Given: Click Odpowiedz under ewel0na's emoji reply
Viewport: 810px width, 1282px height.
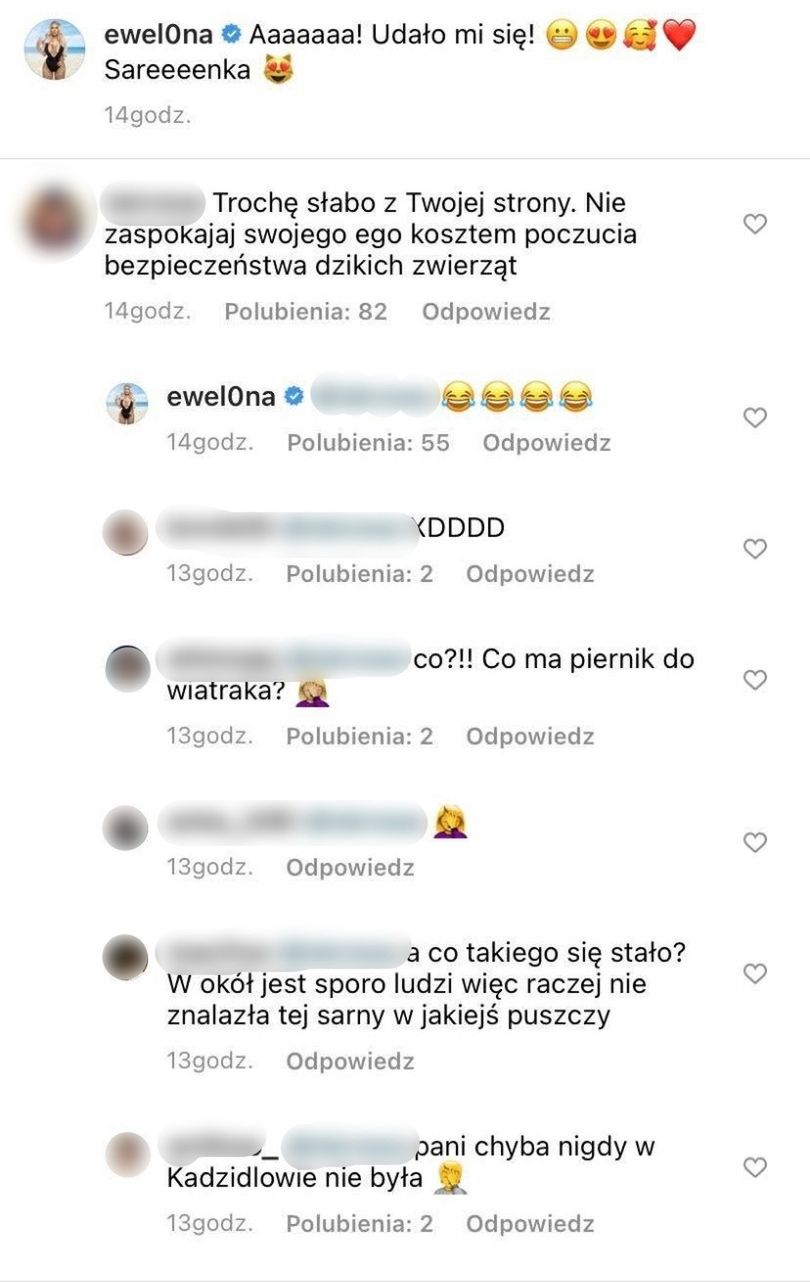Looking at the screenshot, I should click(546, 442).
